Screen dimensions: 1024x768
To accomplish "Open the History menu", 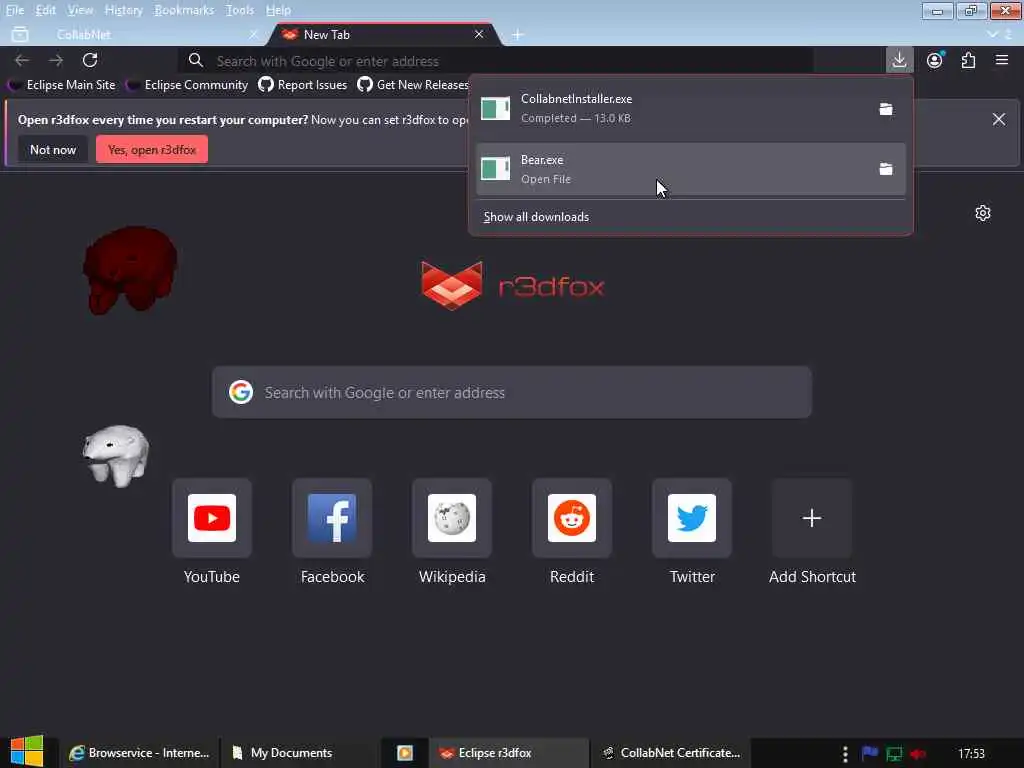I will (x=123, y=10).
